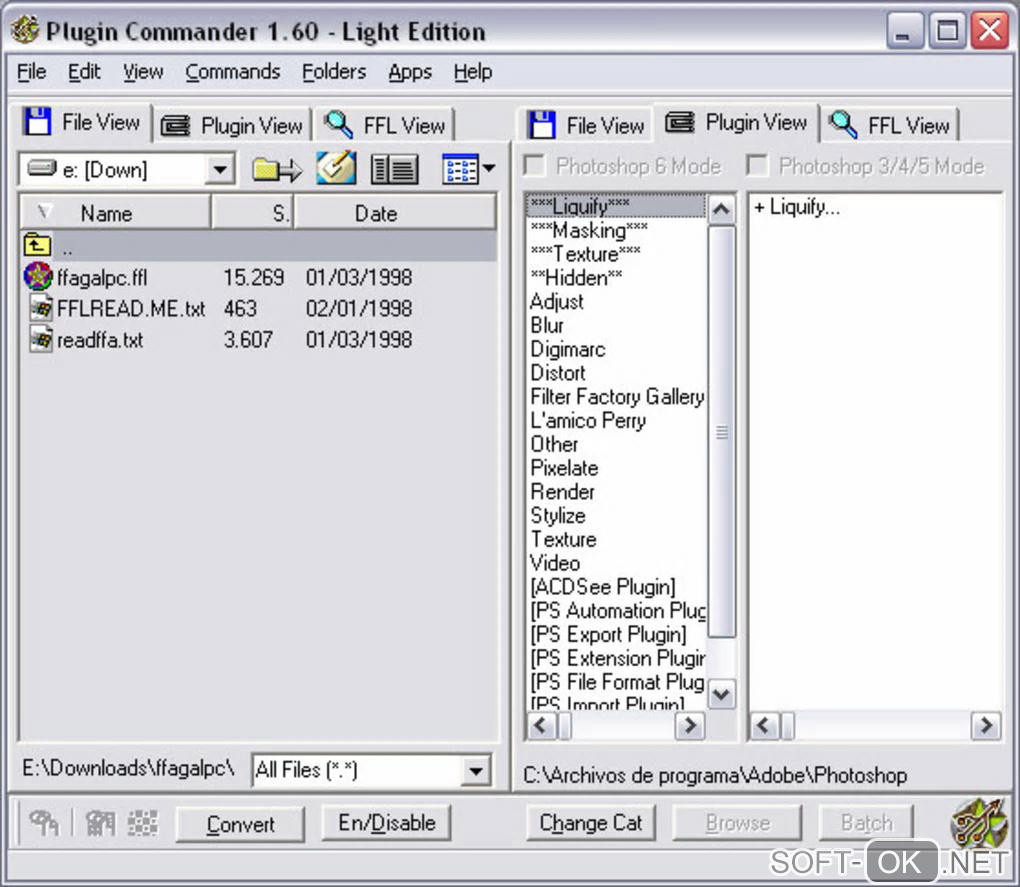Click plugin list horizontal scroll right arrow

click(x=986, y=725)
